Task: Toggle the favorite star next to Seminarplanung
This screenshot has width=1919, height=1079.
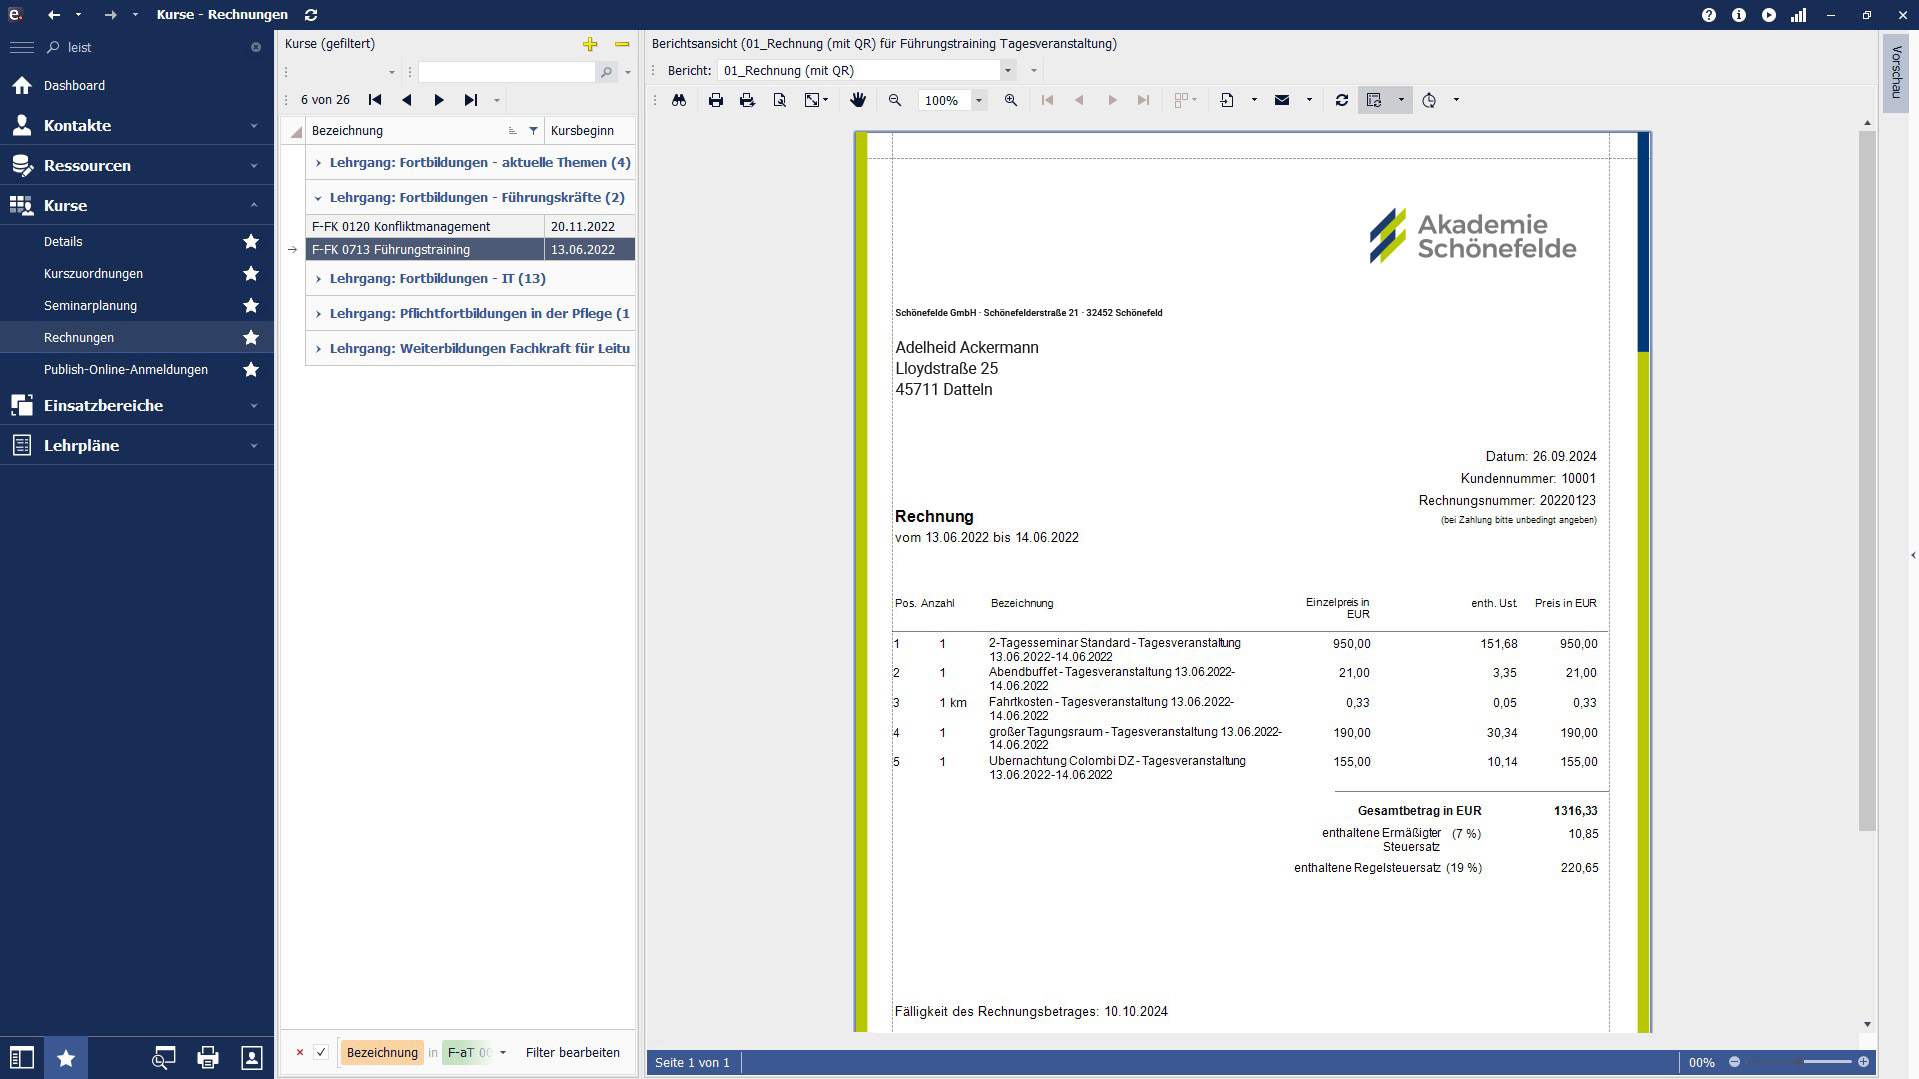Action: pos(251,306)
